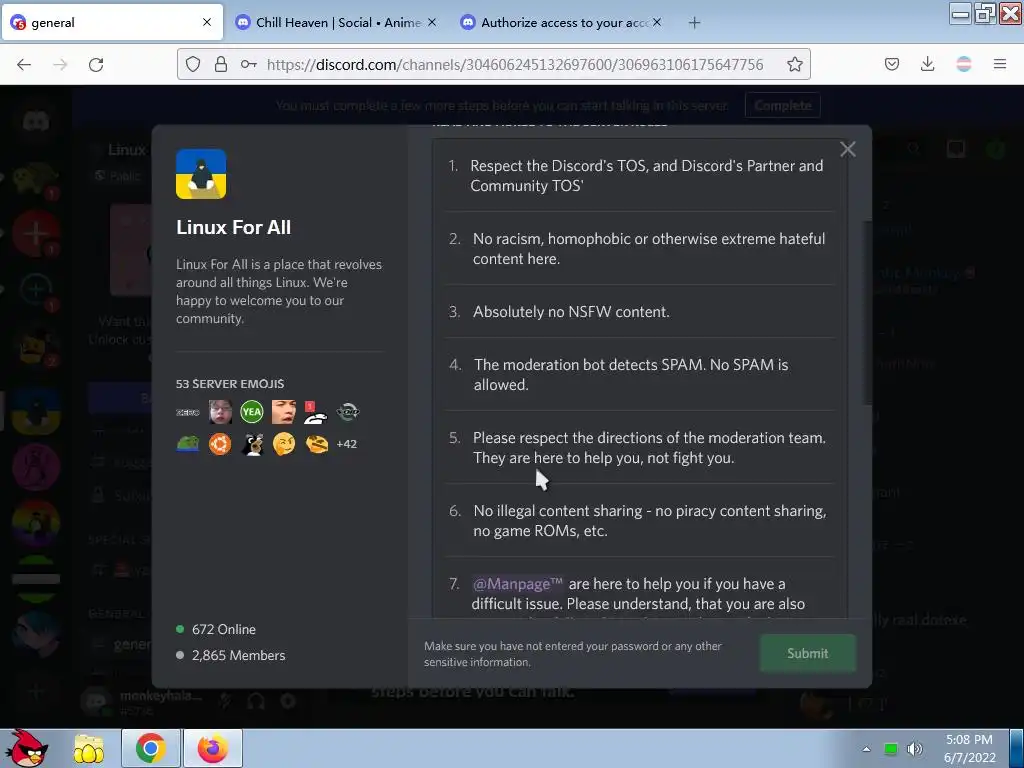Click the 672 Online count
The image size is (1024, 768).
point(223,630)
